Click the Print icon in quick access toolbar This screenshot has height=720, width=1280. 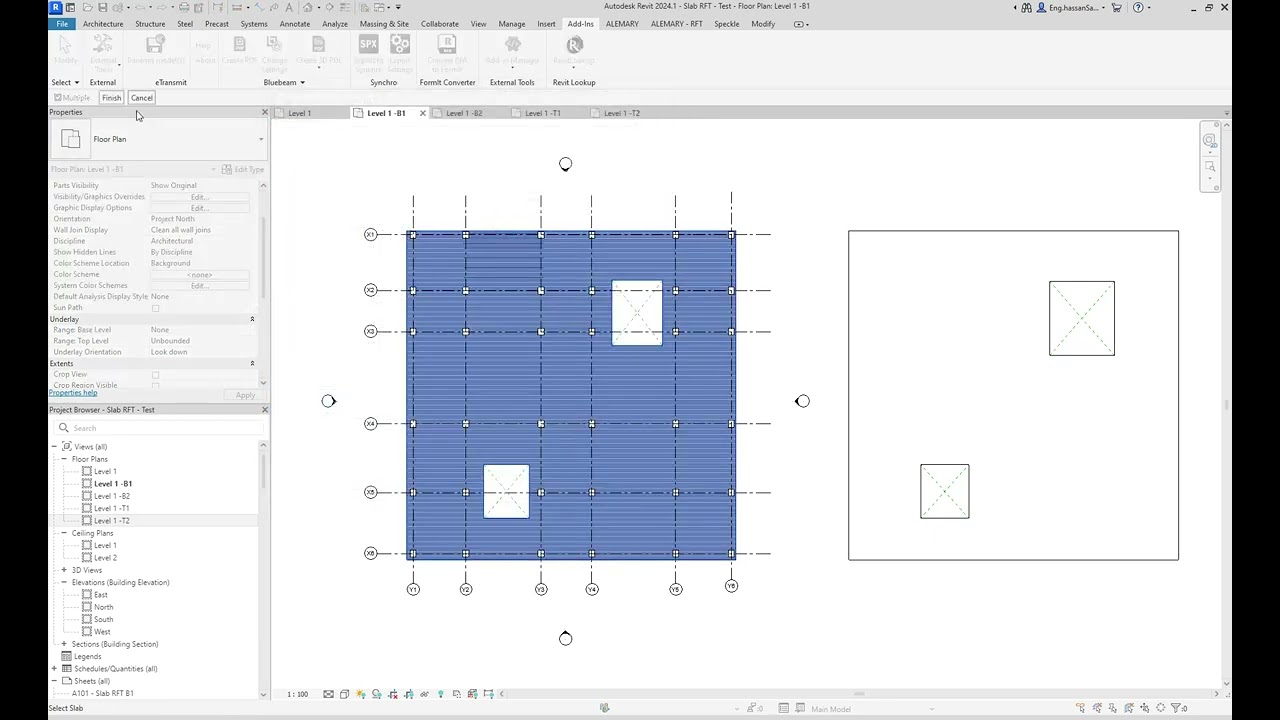click(x=184, y=7)
